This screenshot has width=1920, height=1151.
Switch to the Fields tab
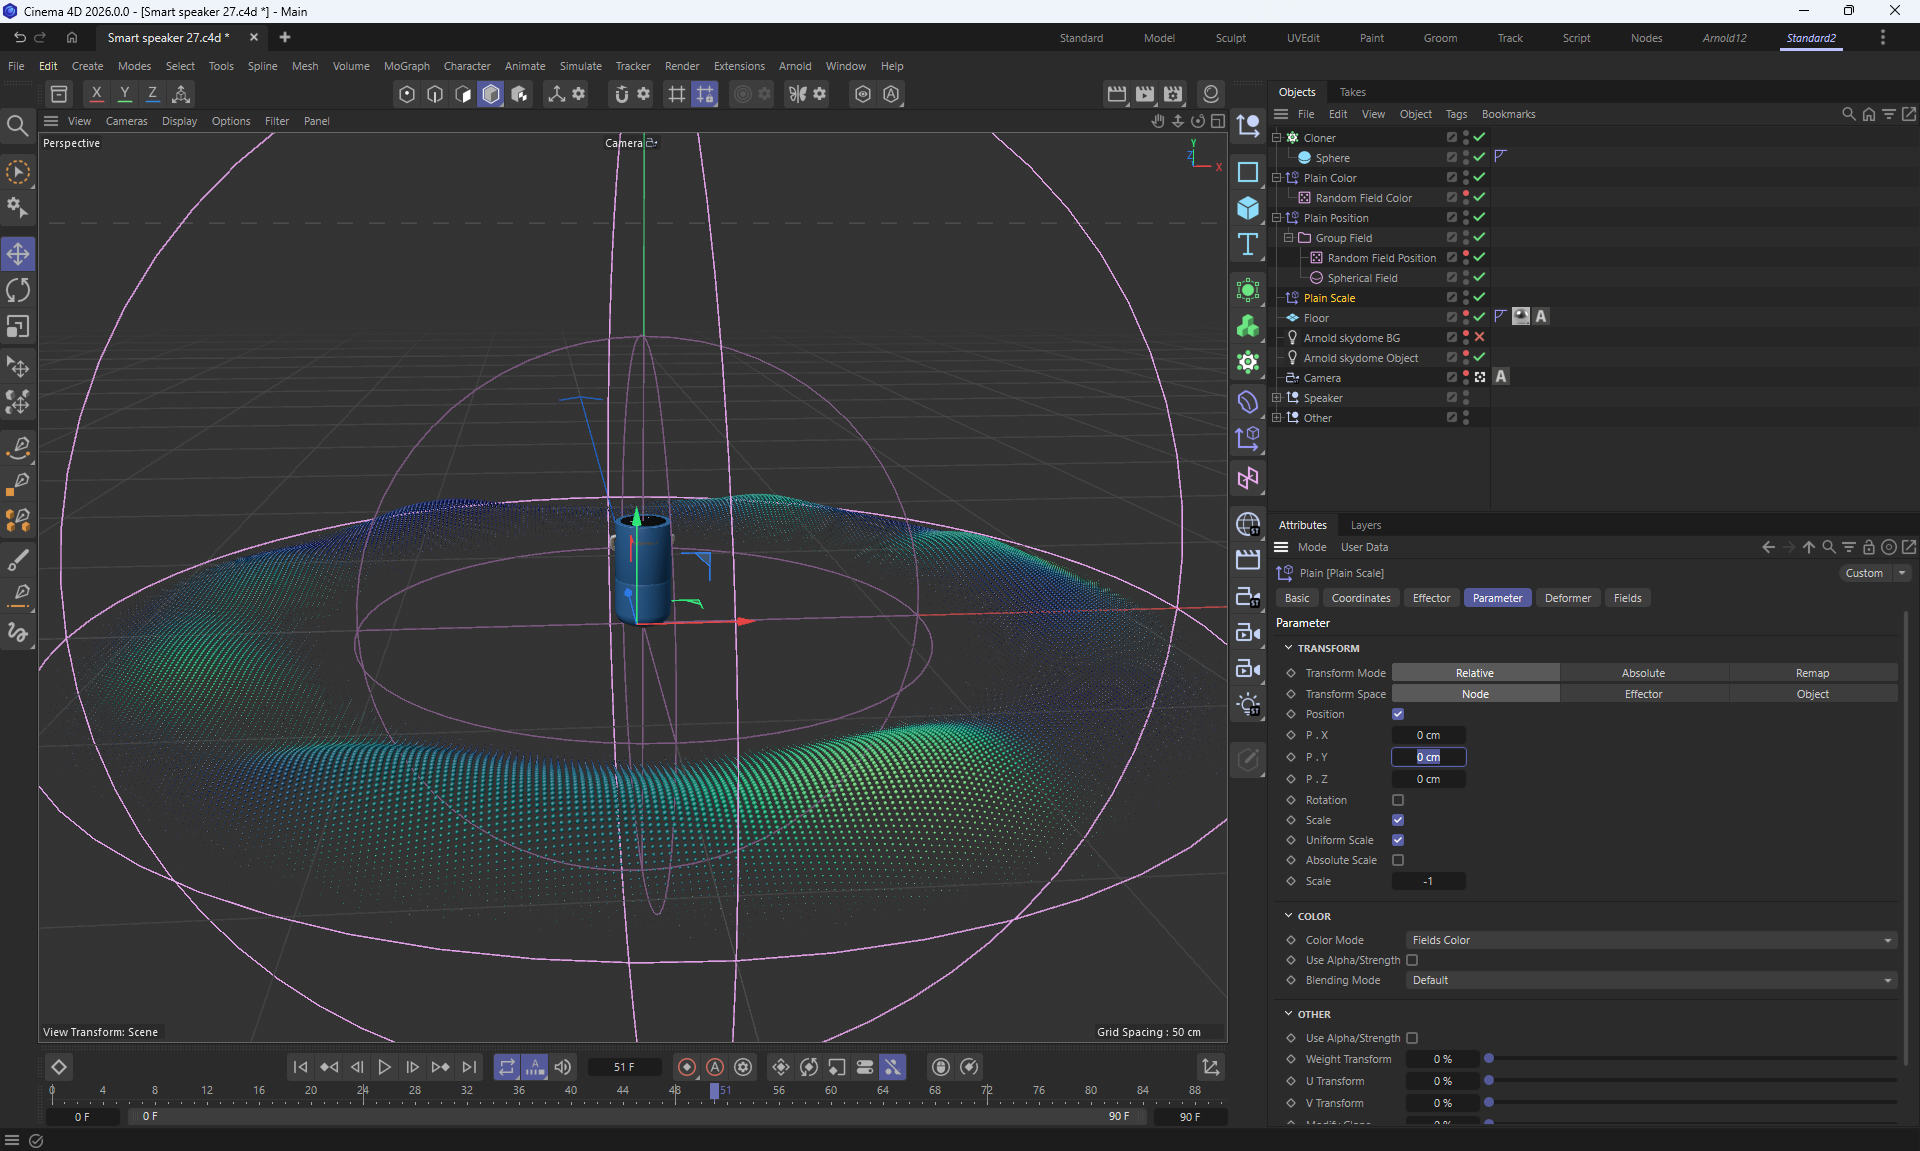(x=1627, y=598)
